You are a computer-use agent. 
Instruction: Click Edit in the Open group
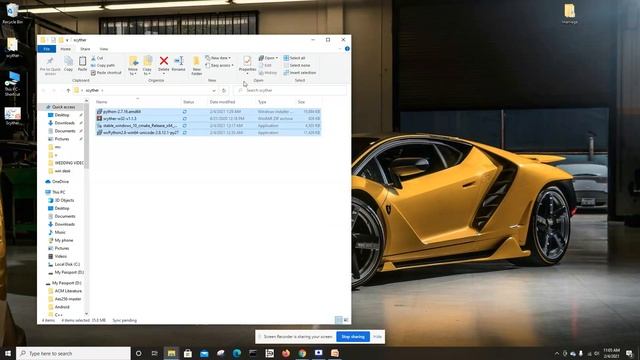265,65
